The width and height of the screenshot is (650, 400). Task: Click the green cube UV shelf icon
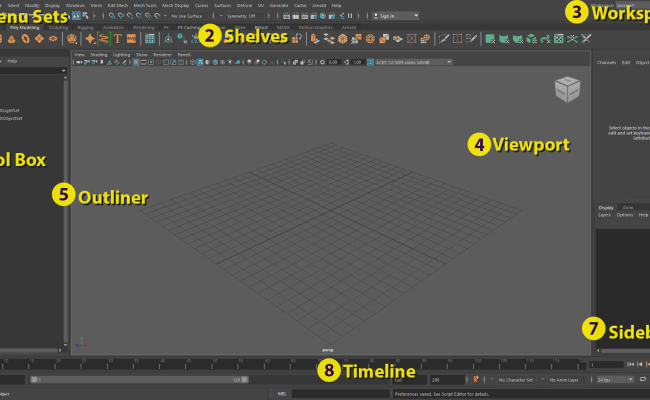pos(531,39)
